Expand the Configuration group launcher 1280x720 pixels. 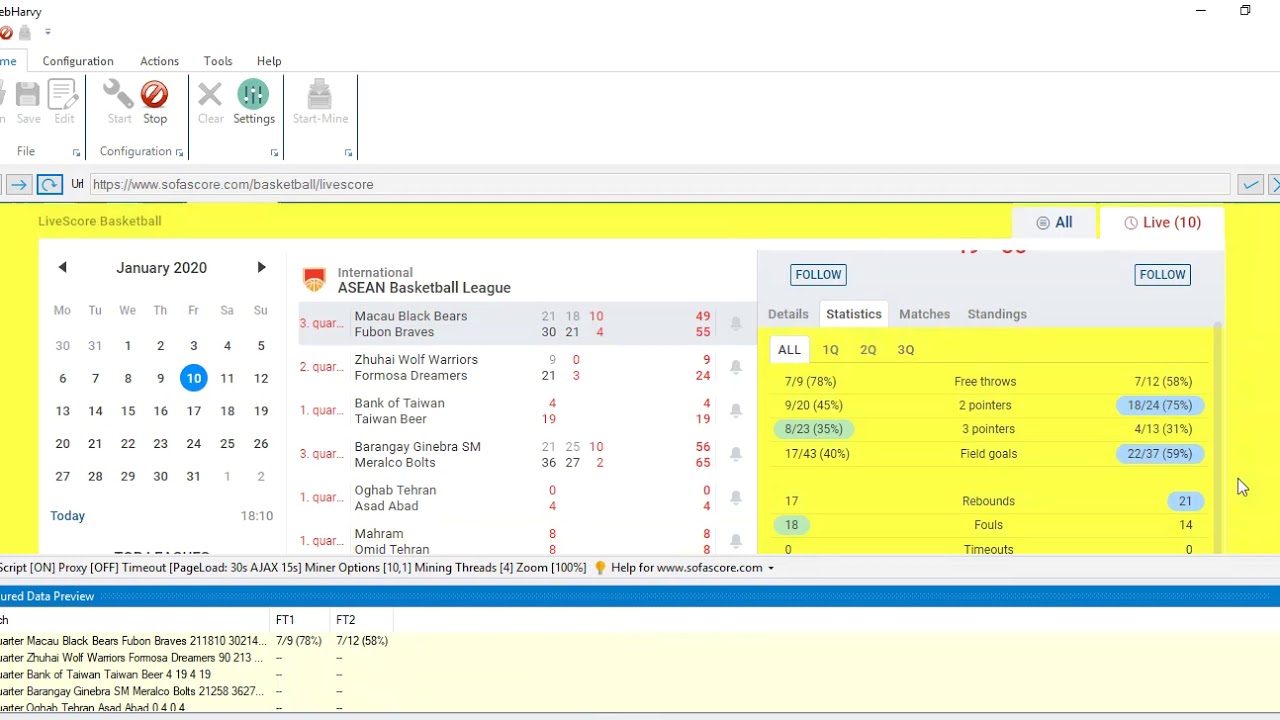click(179, 153)
